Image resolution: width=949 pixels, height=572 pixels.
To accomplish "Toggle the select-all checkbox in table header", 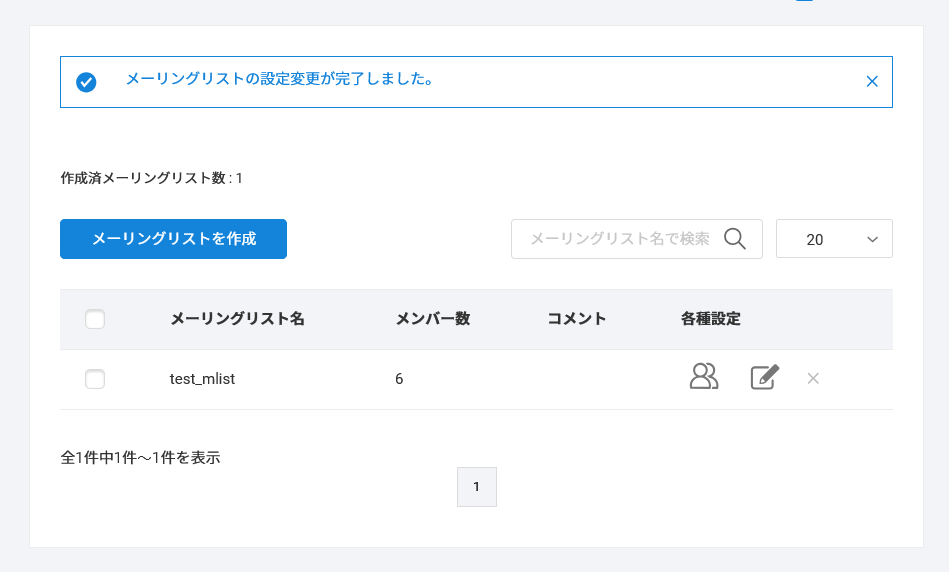I will click(x=95, y=319).
